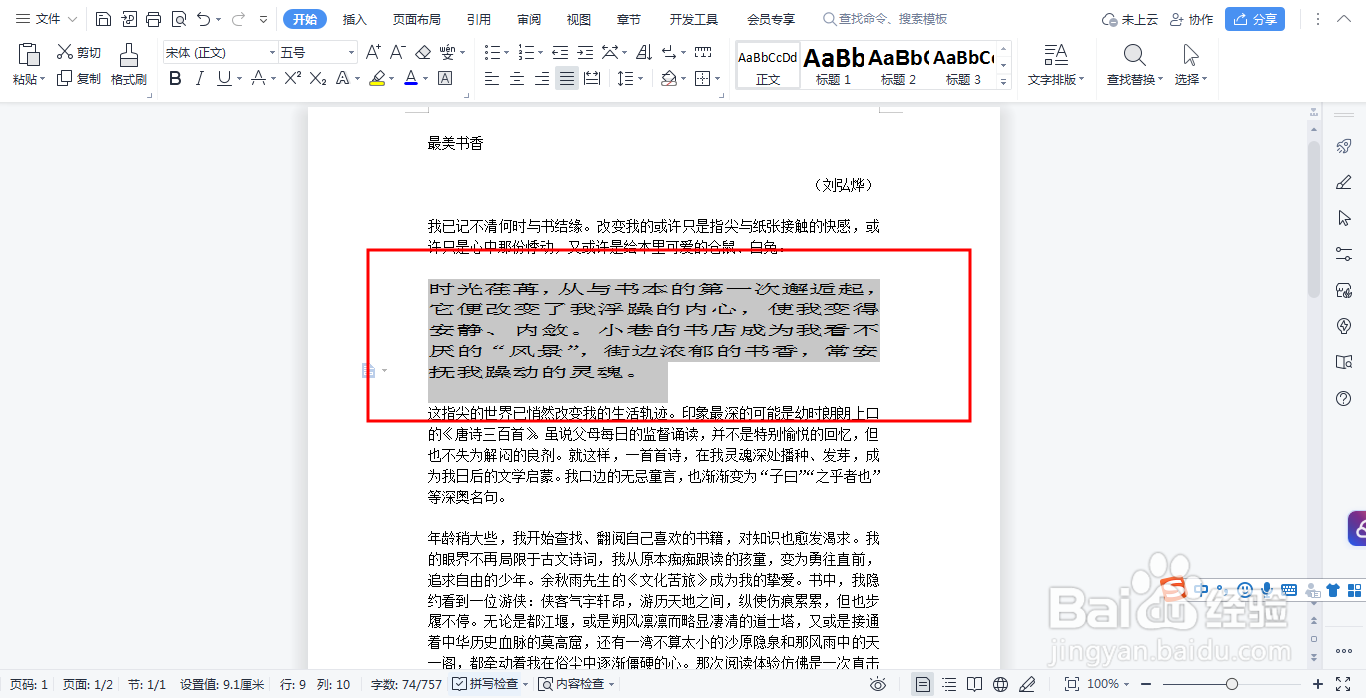Image resolution: width=1366 pixels, height=698 pixels.
Task: Toggle Align Left
Action: point(492,78)
